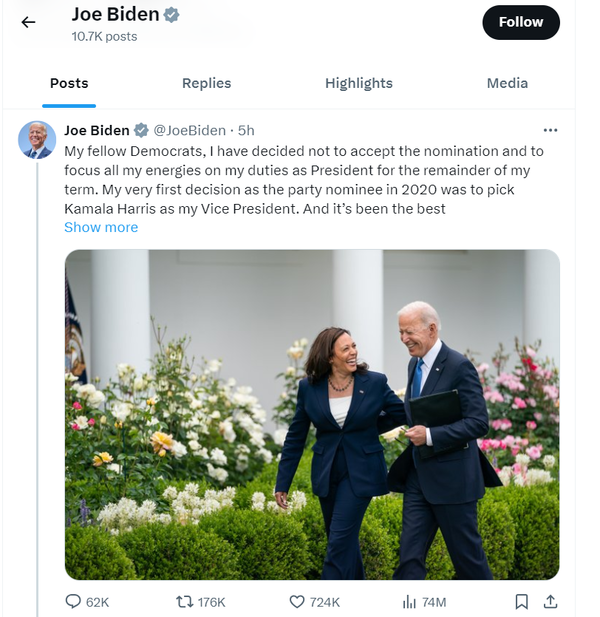Open the attached garden photo
Viewport: 600px width, 617px height.
312,414
